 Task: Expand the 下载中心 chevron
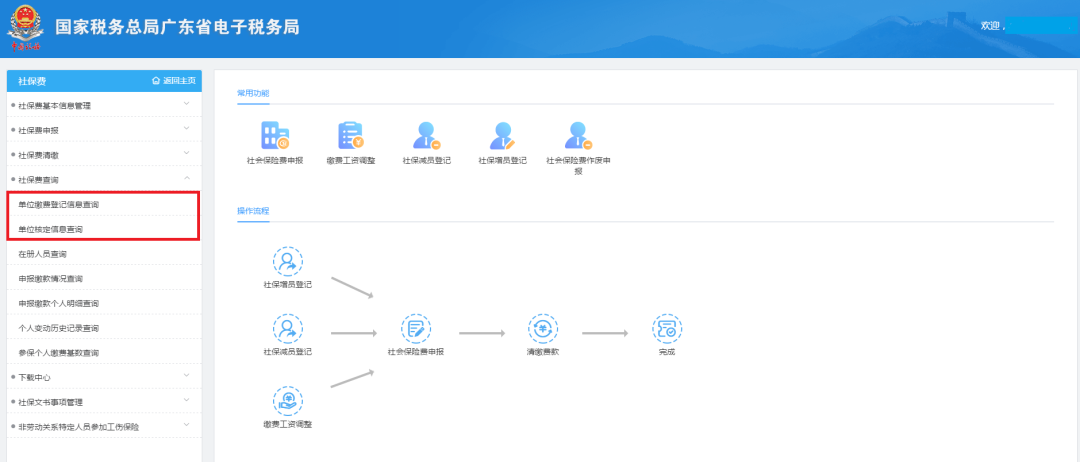point(186,377)
